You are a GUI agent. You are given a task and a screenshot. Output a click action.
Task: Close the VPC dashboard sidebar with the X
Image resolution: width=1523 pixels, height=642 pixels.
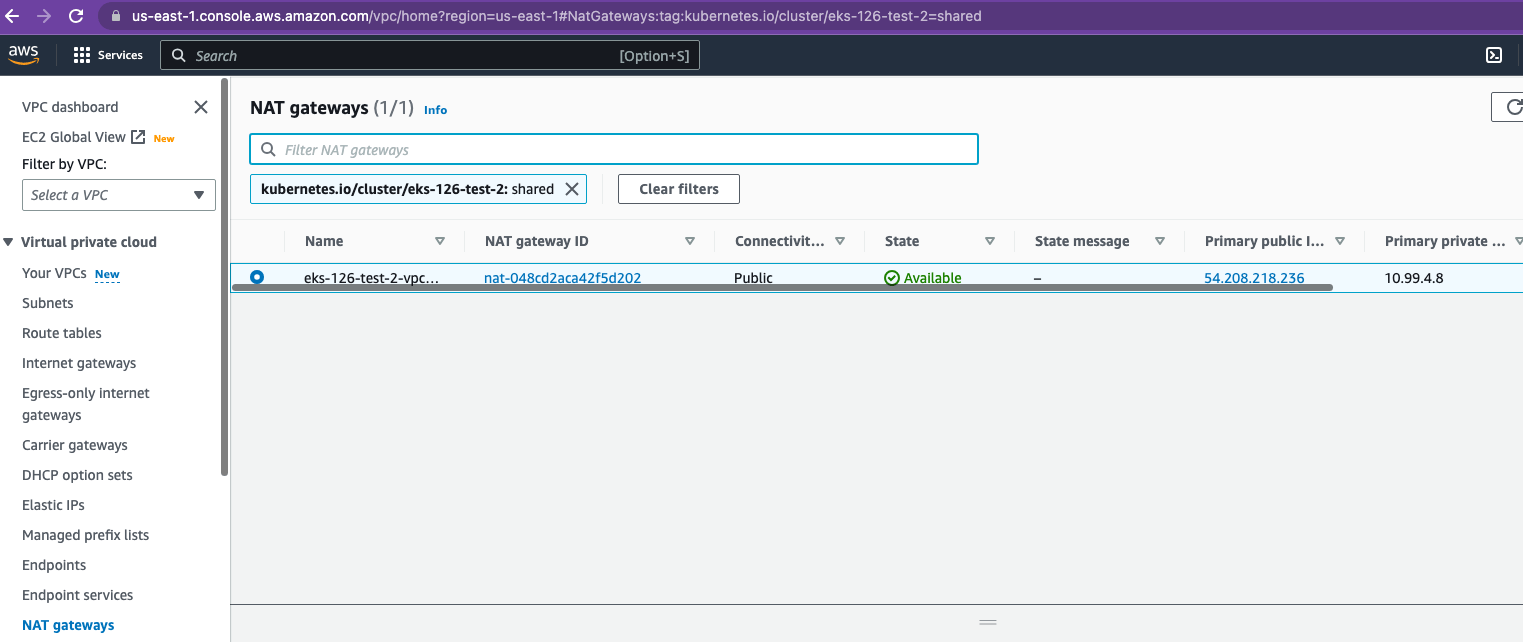point(200,106)
